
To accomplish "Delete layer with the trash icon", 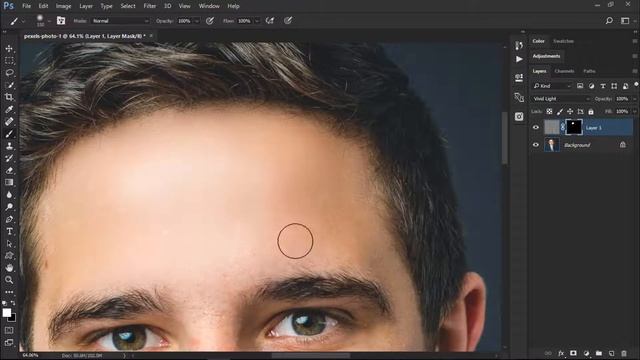I will (624, 353).
